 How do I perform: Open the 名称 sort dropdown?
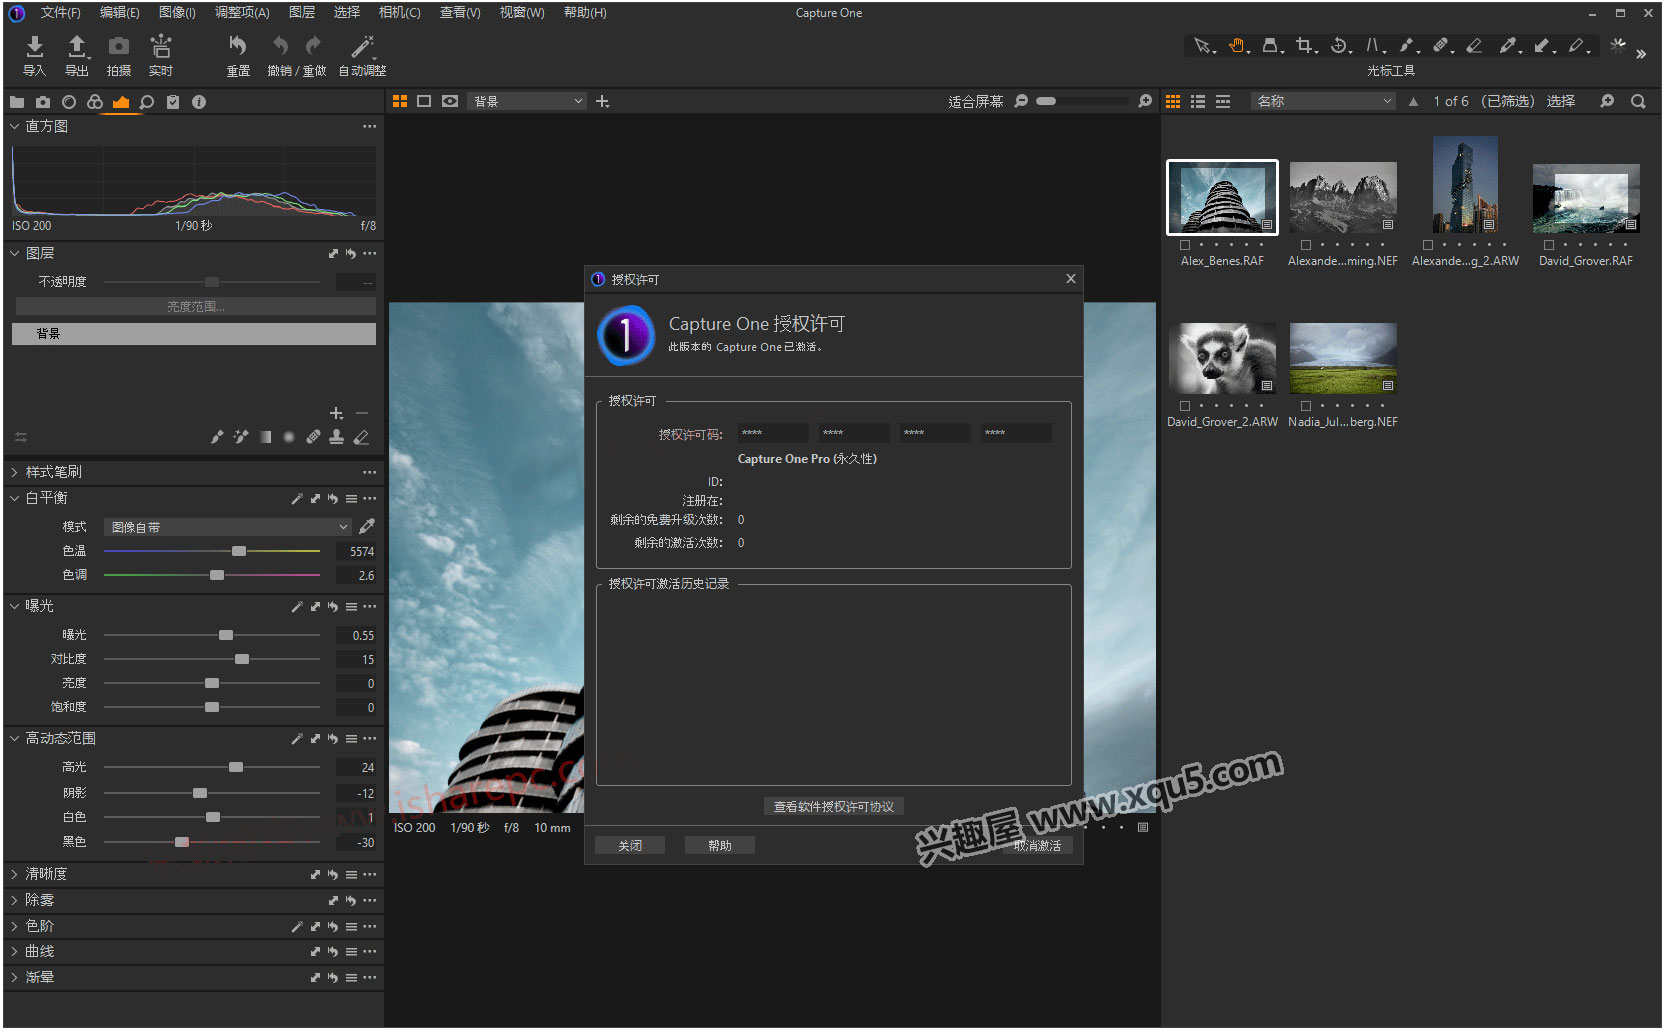click(x=1324, y=101)
